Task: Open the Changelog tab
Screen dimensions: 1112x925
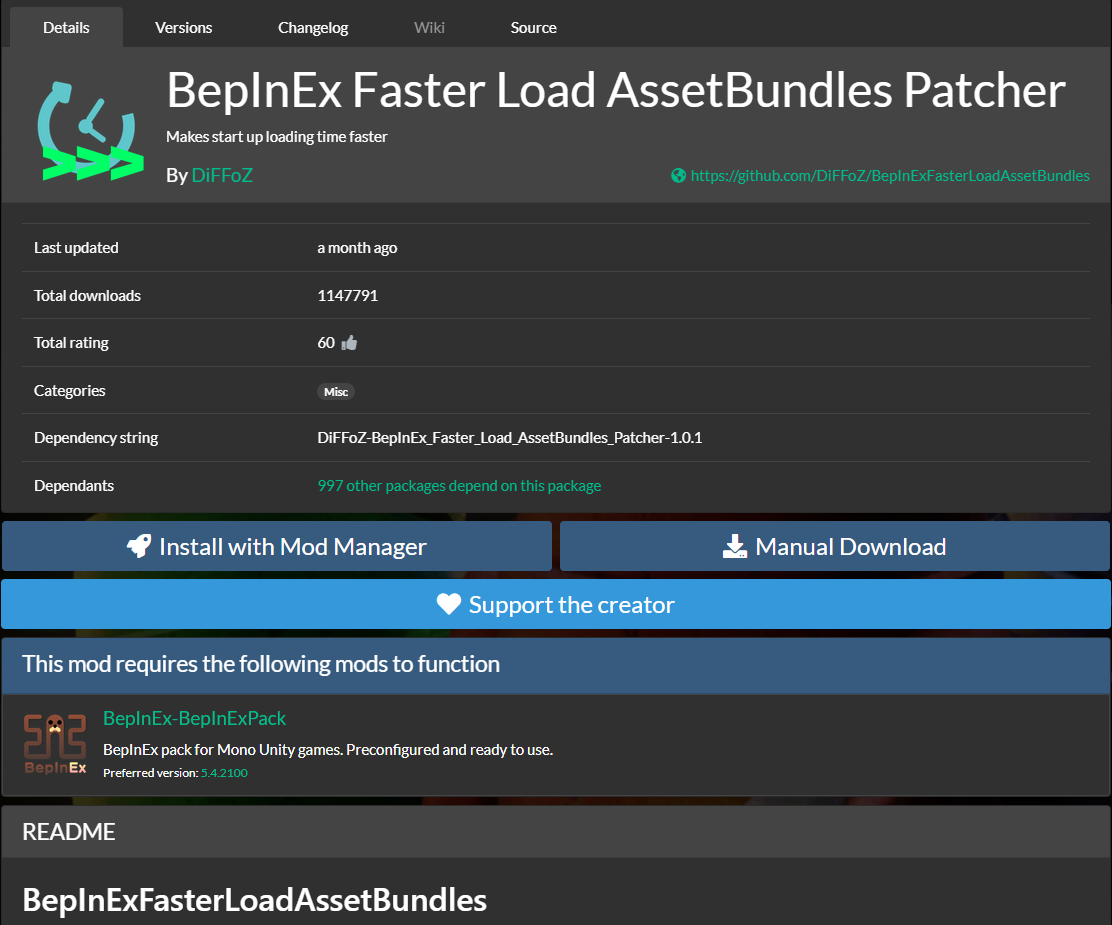Action: pos(313,28)
